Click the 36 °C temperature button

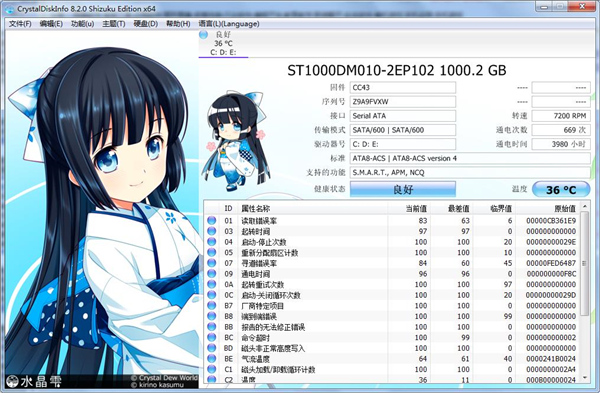561,189
